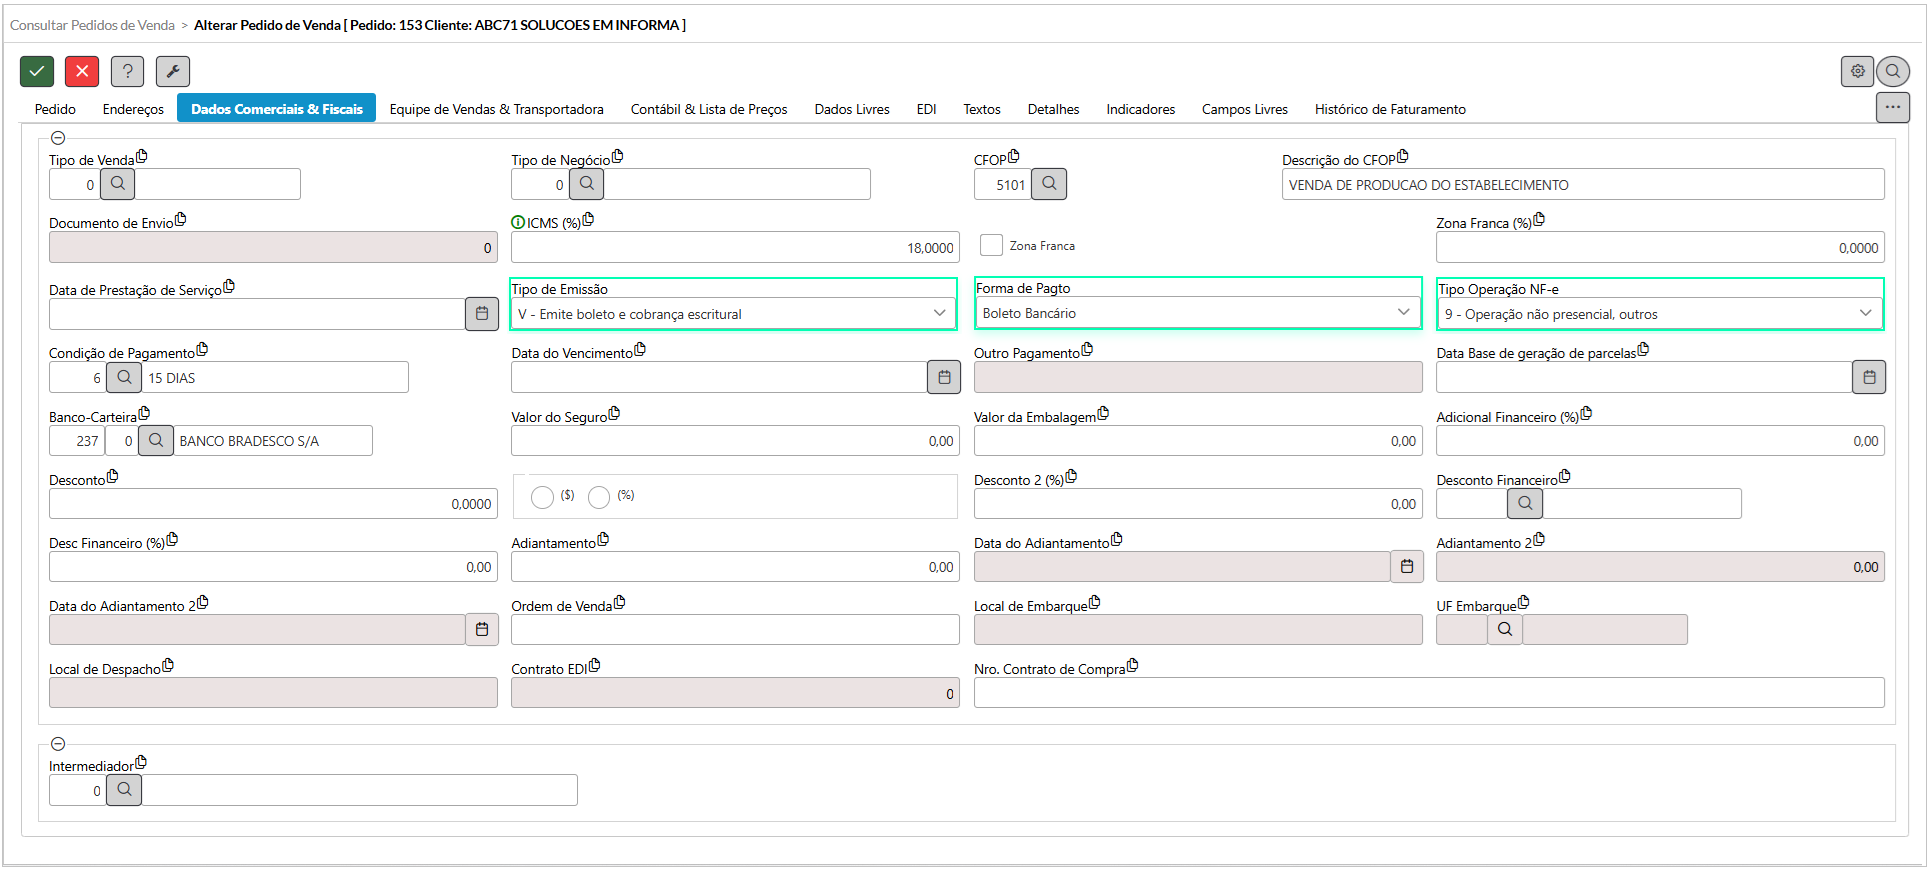
Task: Switch to the Endereços tab
Action: pyautogui.click(x=133, y=109)
